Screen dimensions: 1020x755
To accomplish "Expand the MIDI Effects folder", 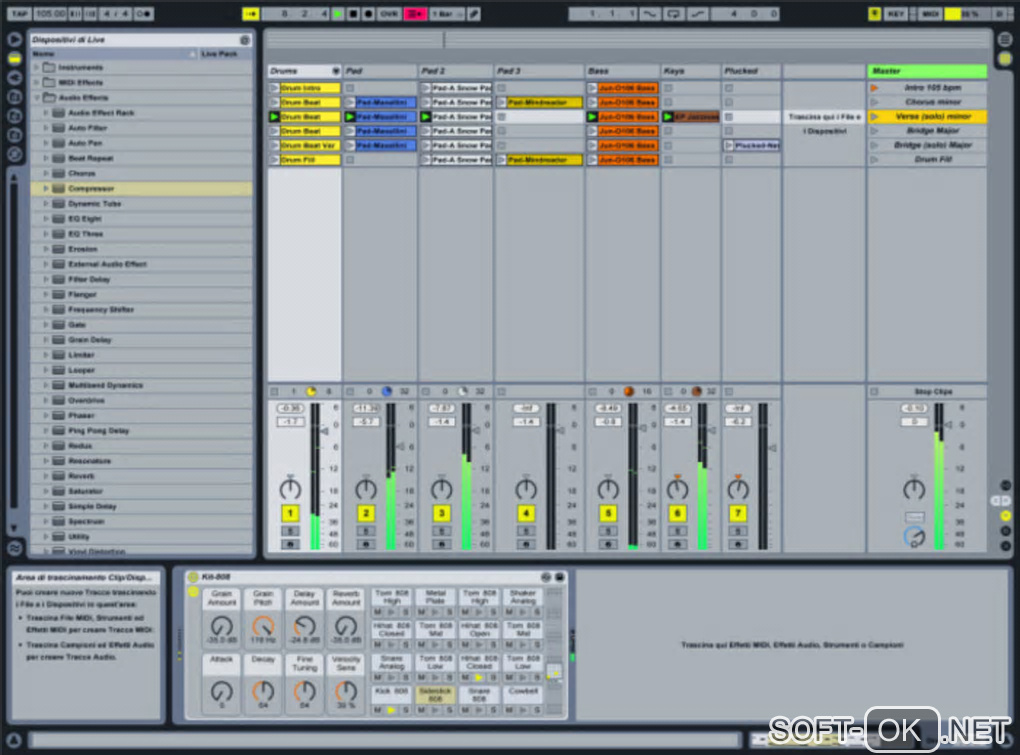I will (36, 83).
